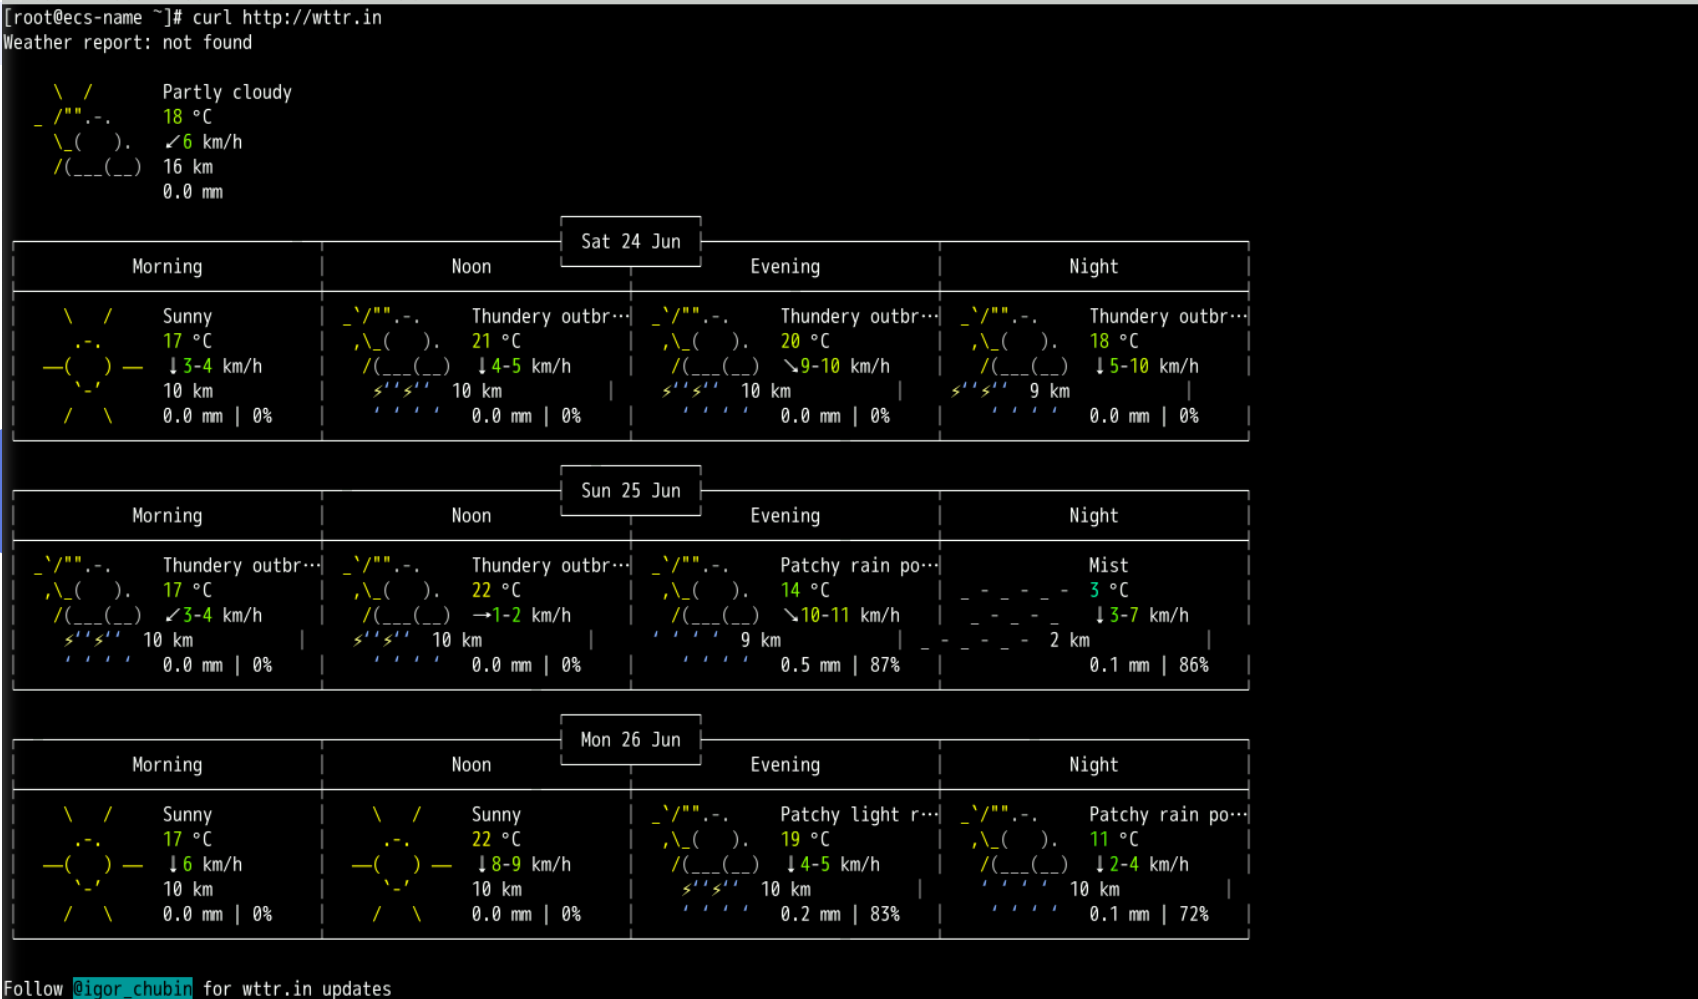Viewport: 1698px width, 999px height.
Task: Click the thunder cloud icon for Sunday Morning
Action: (88, 613)
